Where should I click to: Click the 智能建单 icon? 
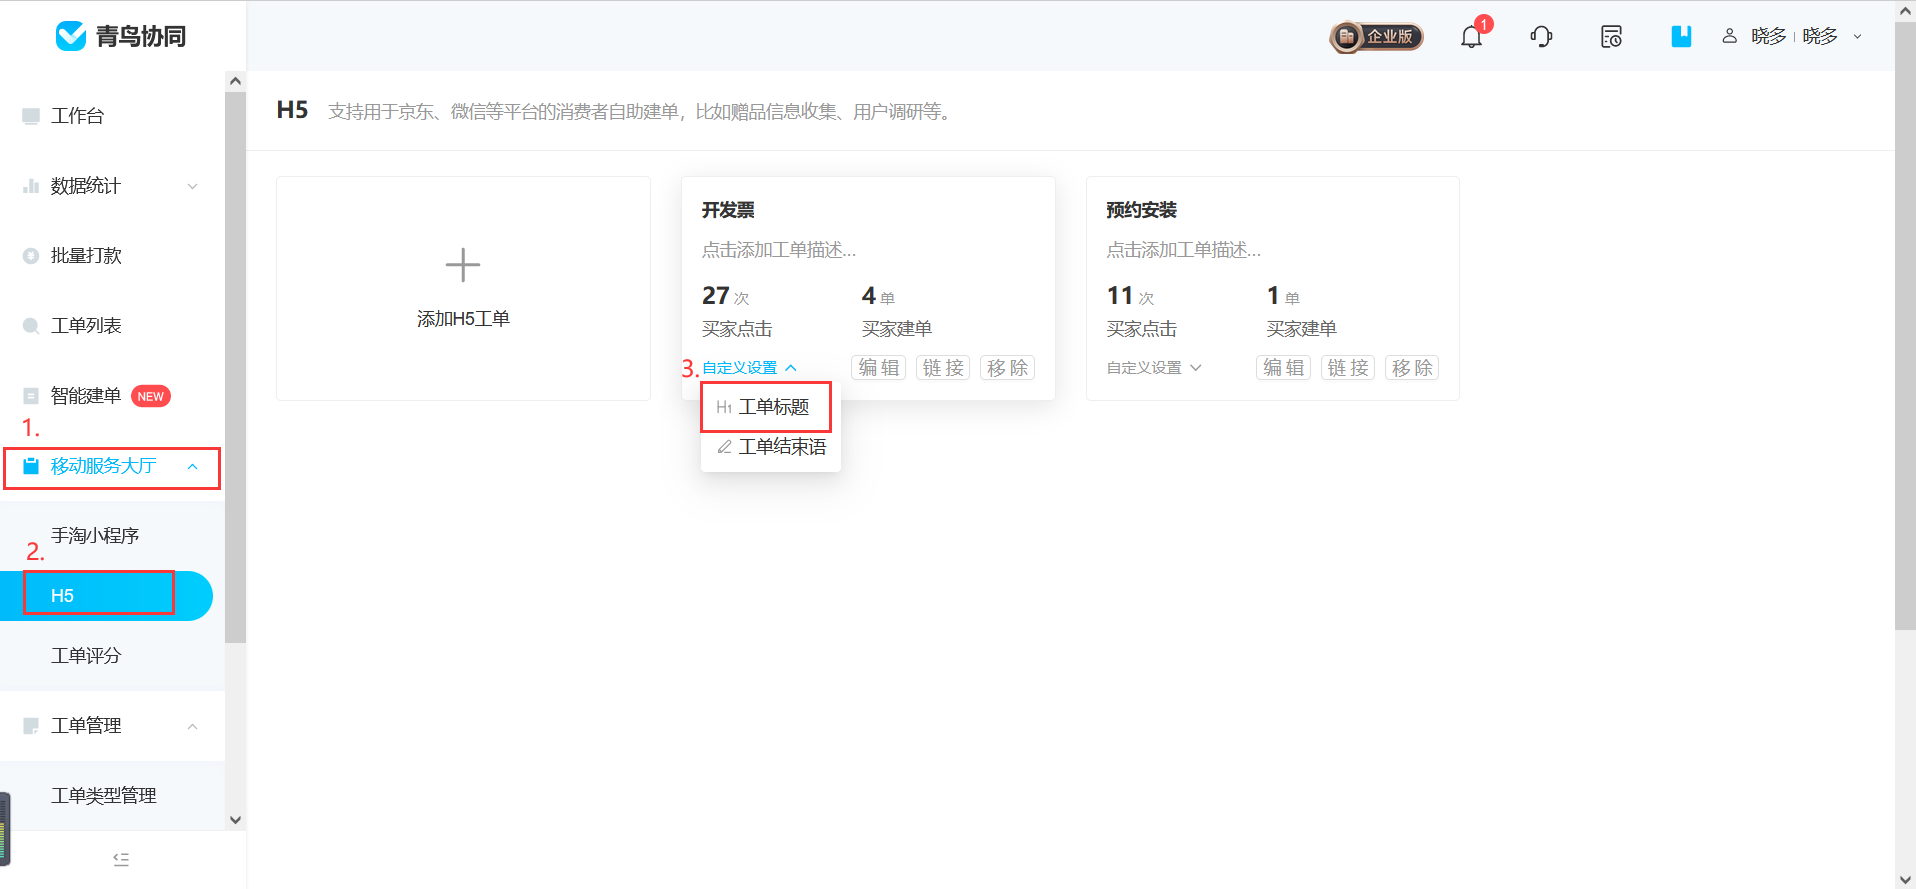coord(31,396)
